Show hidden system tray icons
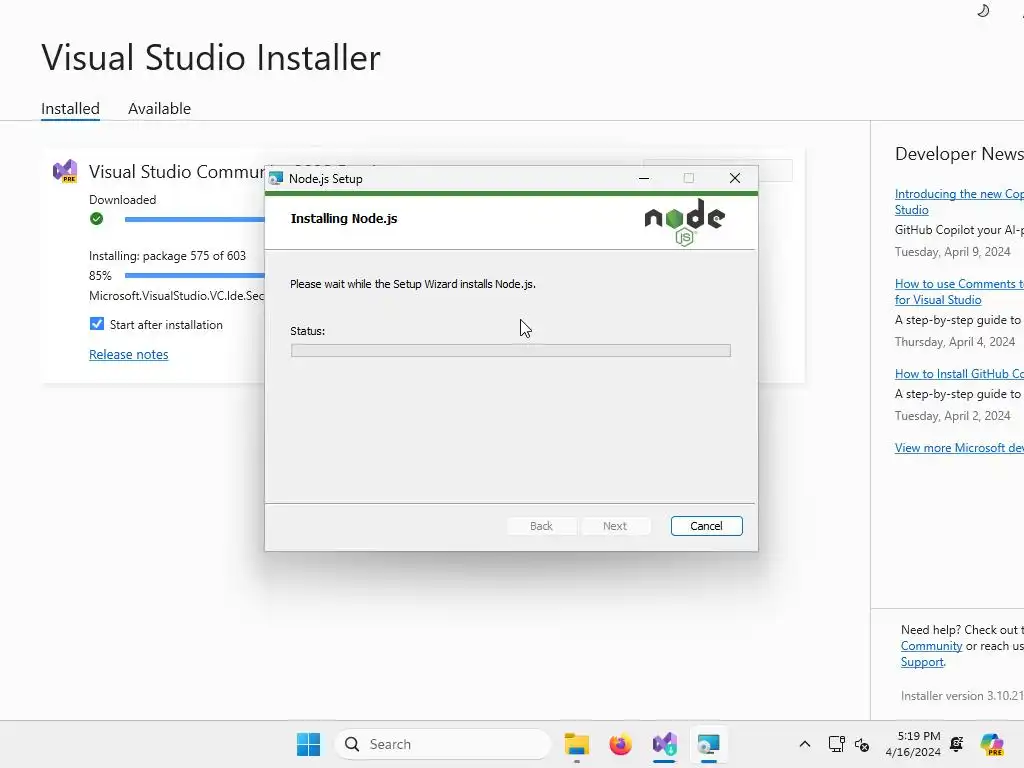Screen dimensions: 1024x768 [x=805, y=744]
